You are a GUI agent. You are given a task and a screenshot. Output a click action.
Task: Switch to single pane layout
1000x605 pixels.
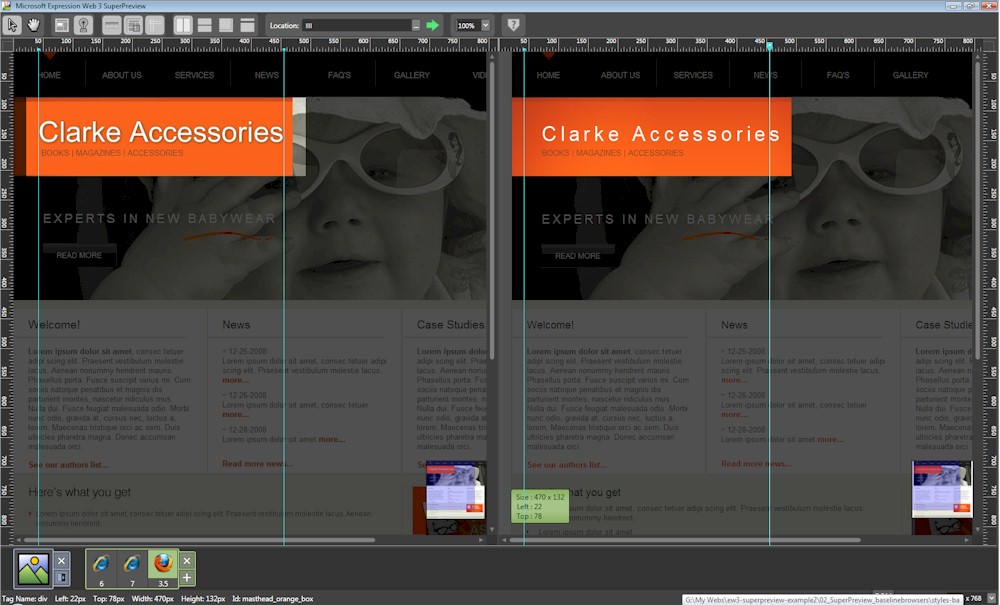(x=247, y=26)
